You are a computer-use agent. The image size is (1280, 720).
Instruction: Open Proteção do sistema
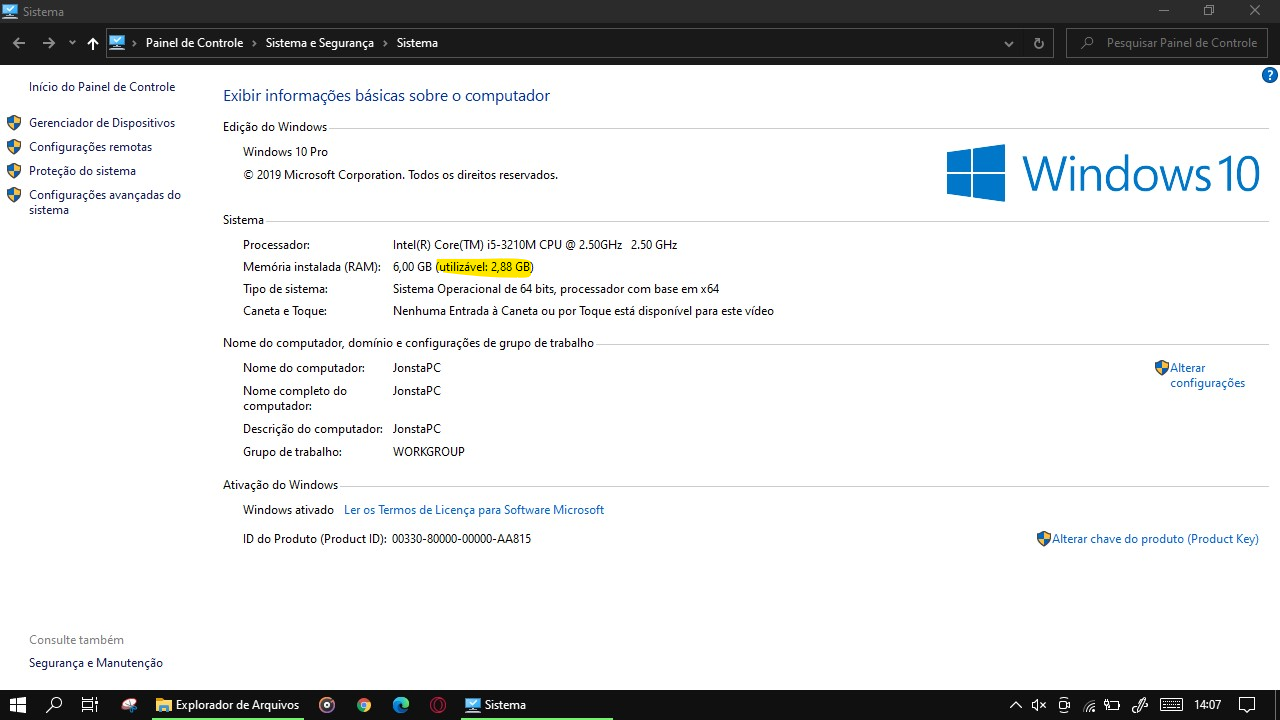(x=82, y=171)
